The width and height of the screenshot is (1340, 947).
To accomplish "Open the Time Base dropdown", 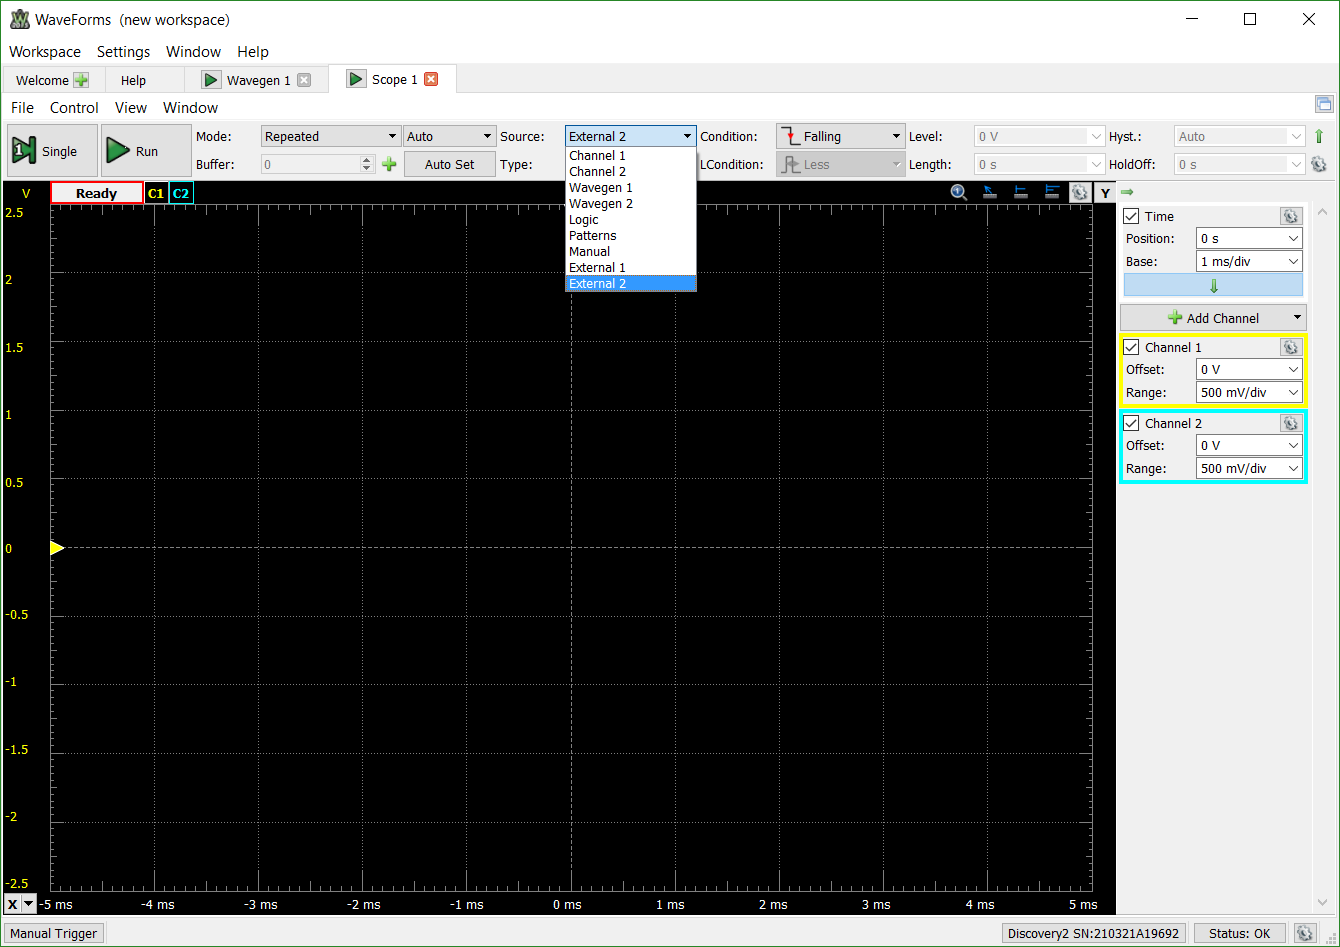I will [x=1249, y=261].
